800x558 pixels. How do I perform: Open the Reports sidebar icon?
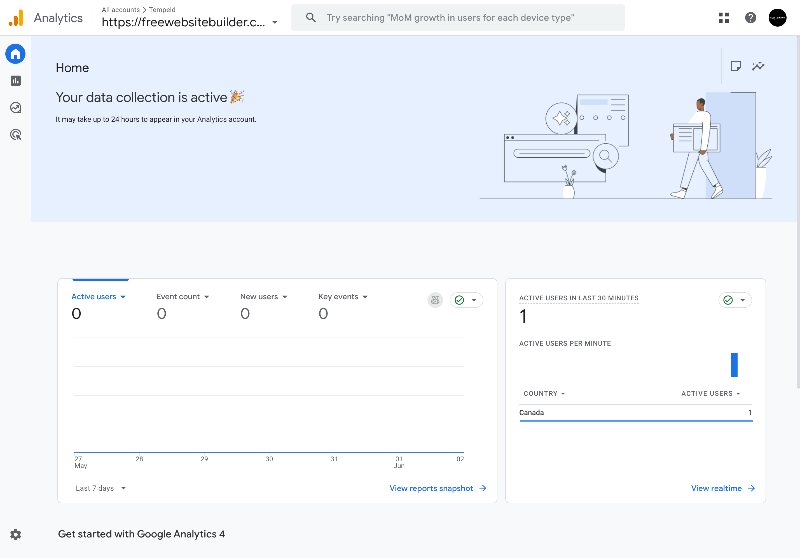[16, 81]
